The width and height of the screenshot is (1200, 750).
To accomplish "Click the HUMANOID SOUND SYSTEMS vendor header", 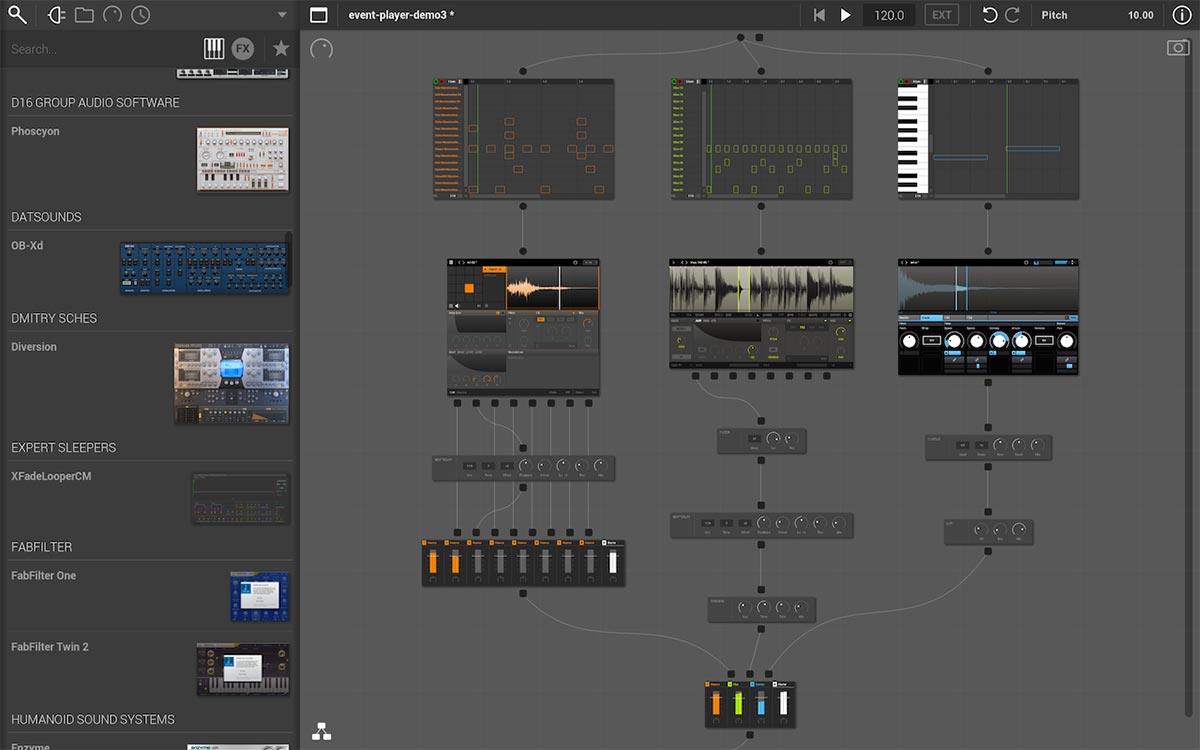I will [93, 719].
